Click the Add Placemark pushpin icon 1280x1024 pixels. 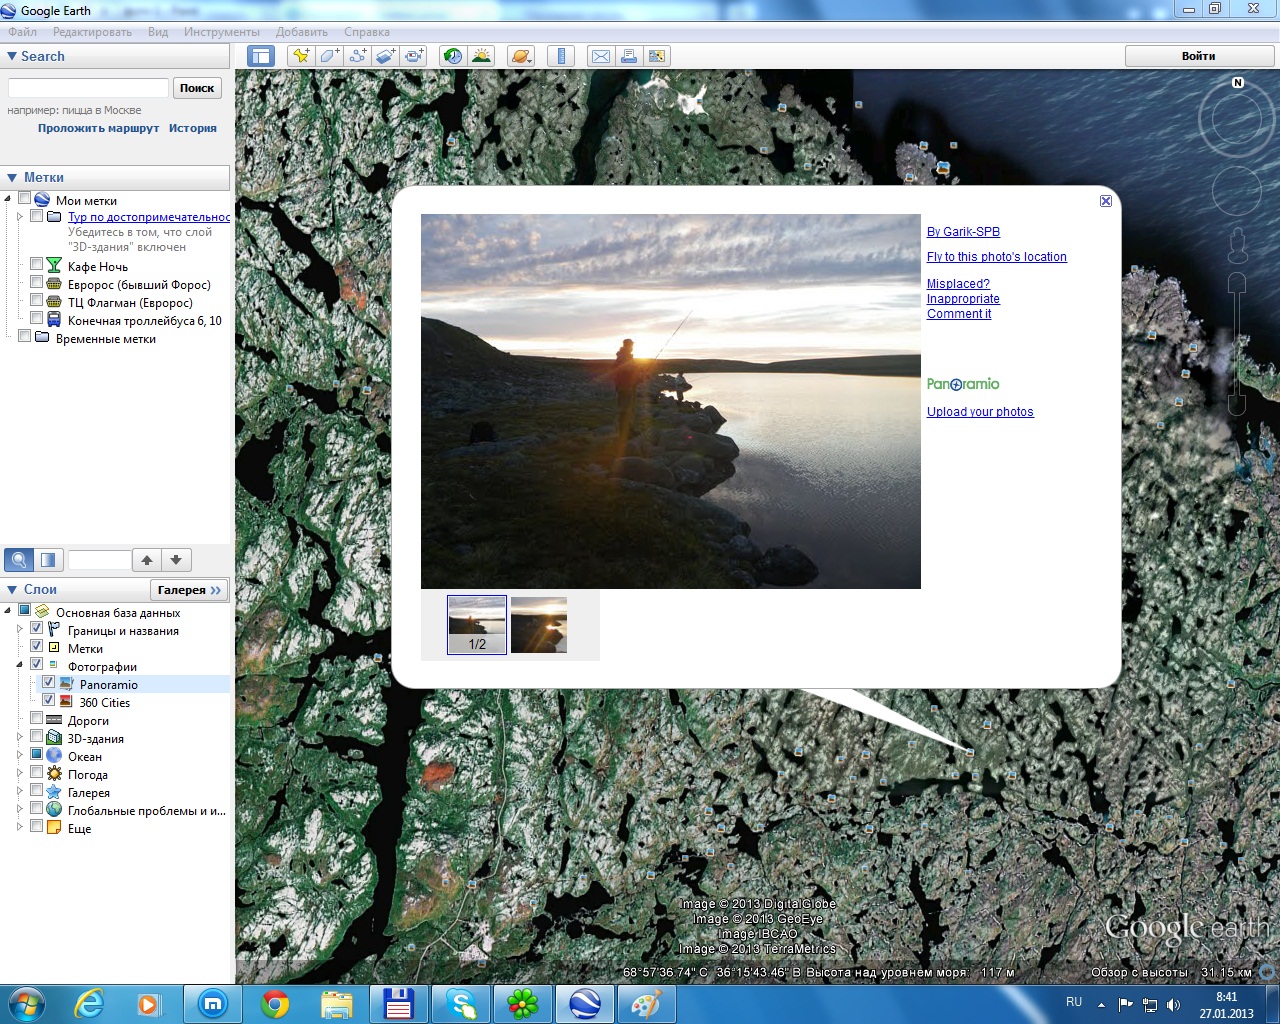[x=300, y=56]
